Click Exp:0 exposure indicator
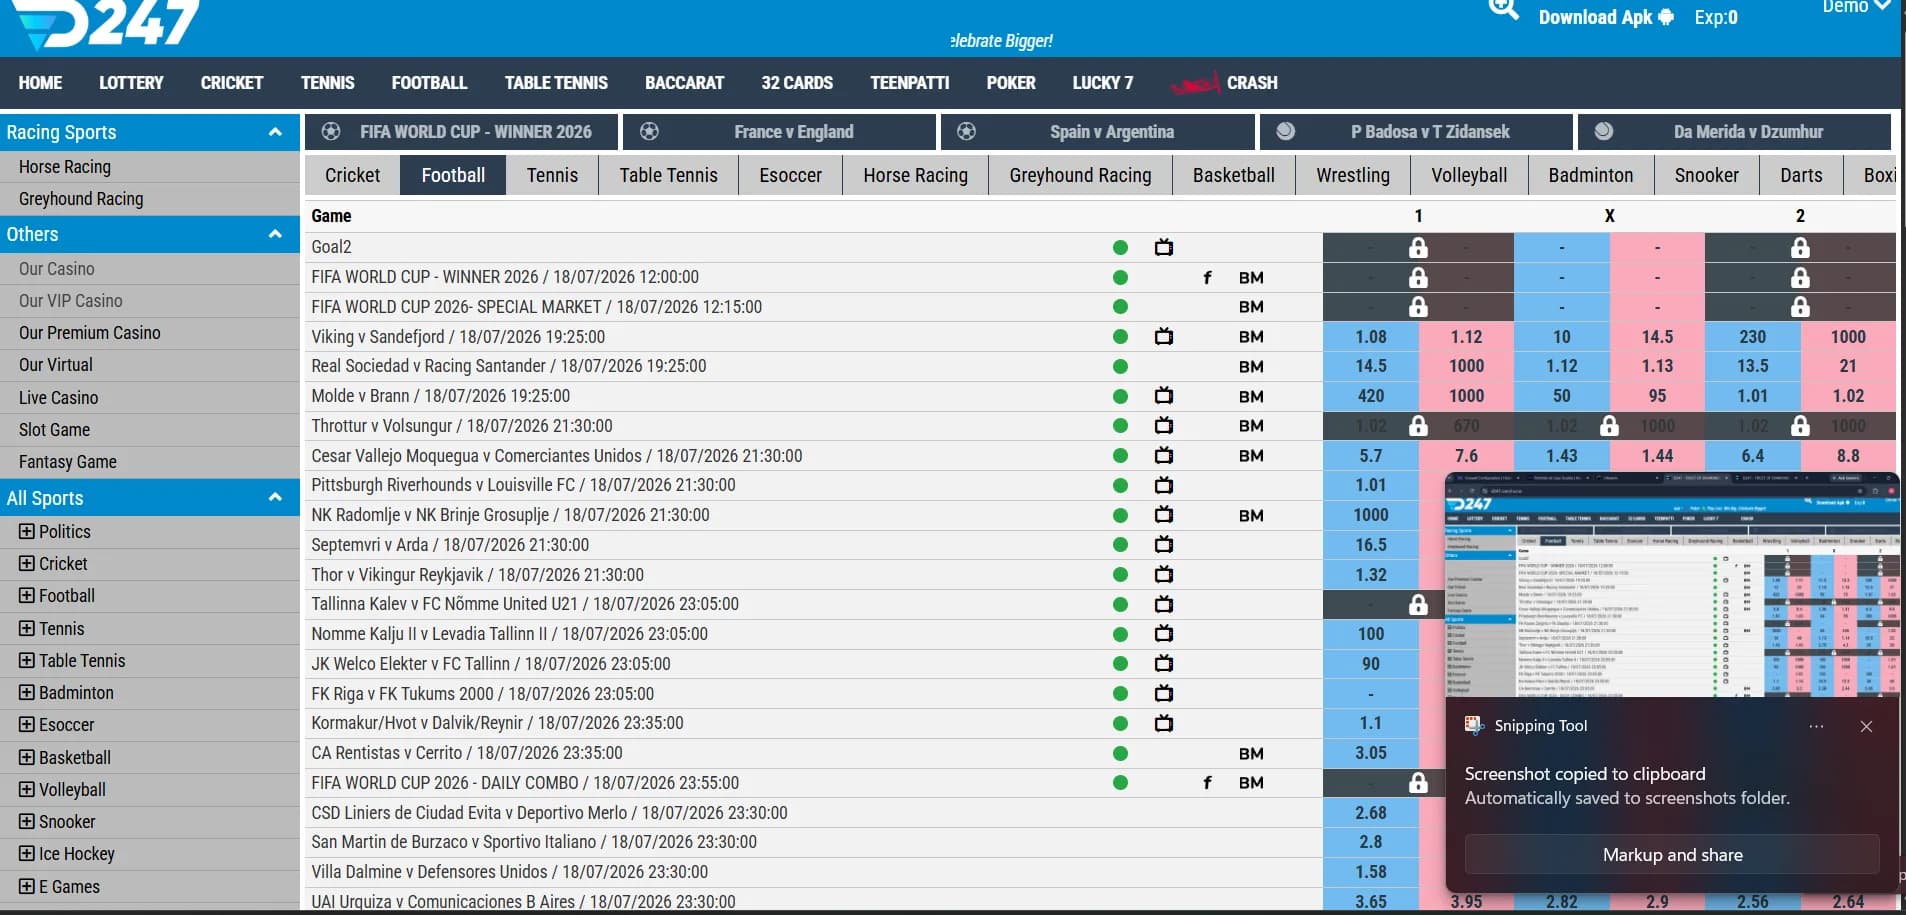 point(1716,17)
